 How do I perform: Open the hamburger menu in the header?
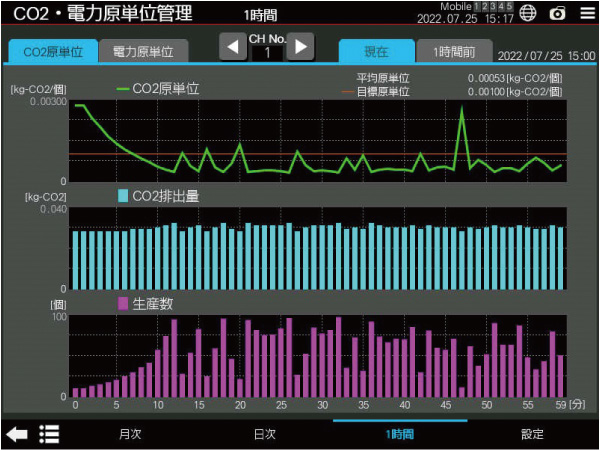[x=586, y=13]
